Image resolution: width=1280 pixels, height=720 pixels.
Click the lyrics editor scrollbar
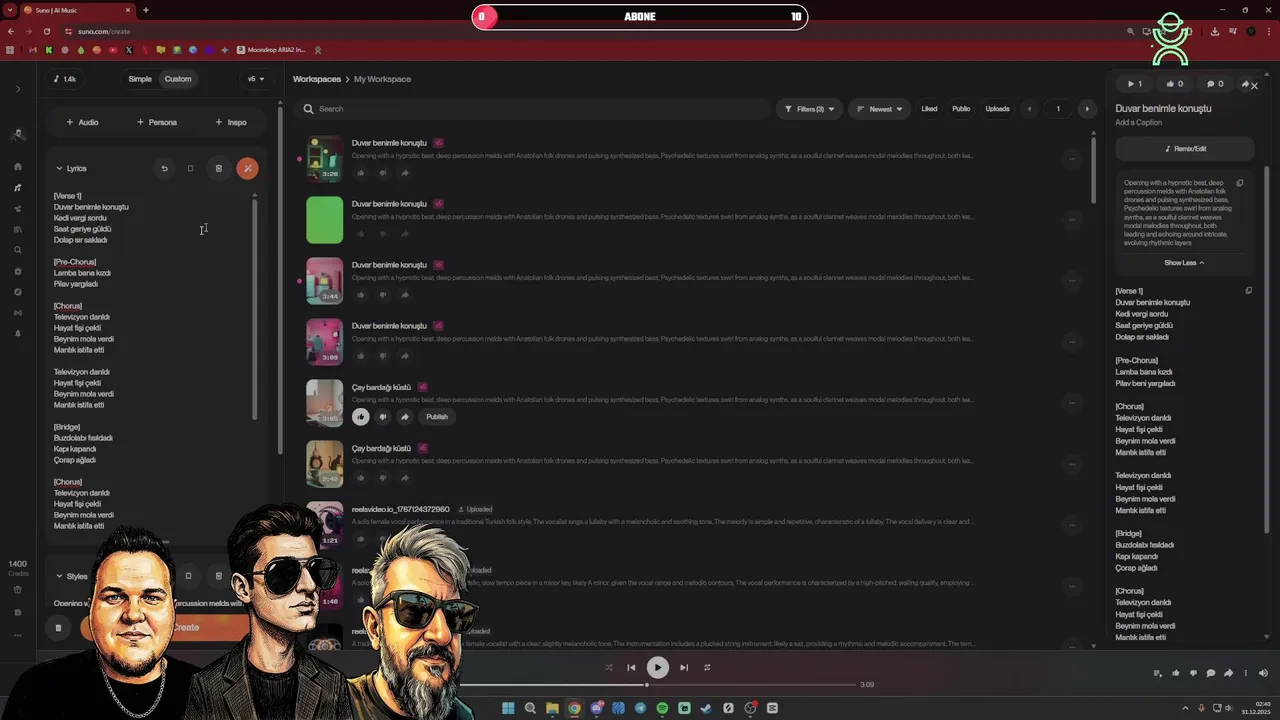pos(255,308)
